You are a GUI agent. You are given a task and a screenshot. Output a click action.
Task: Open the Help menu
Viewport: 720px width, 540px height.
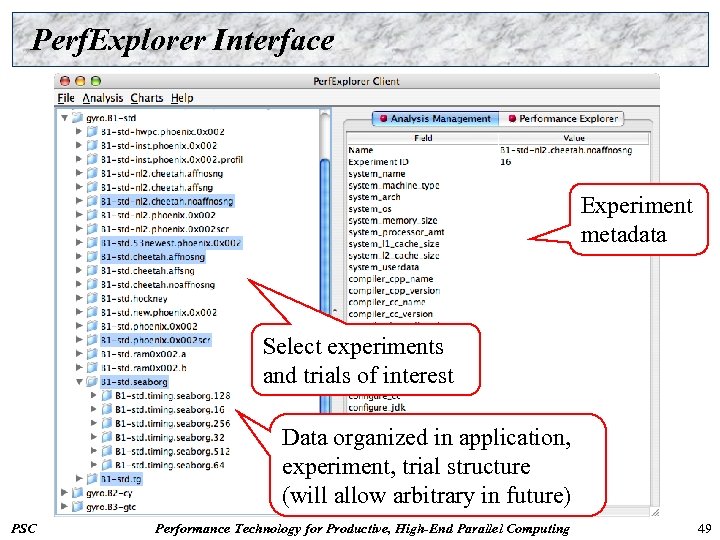click(182, 98)
